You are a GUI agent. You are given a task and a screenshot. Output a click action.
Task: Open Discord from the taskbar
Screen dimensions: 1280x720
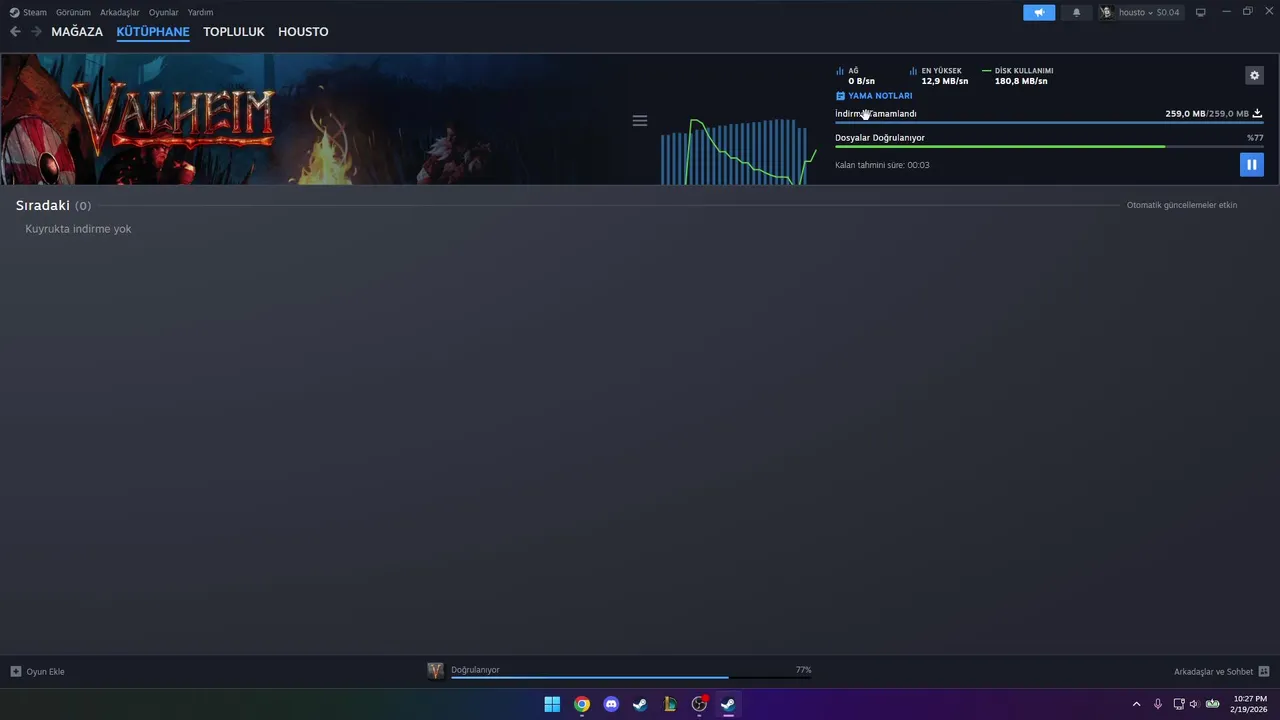[x=611, y=704]
